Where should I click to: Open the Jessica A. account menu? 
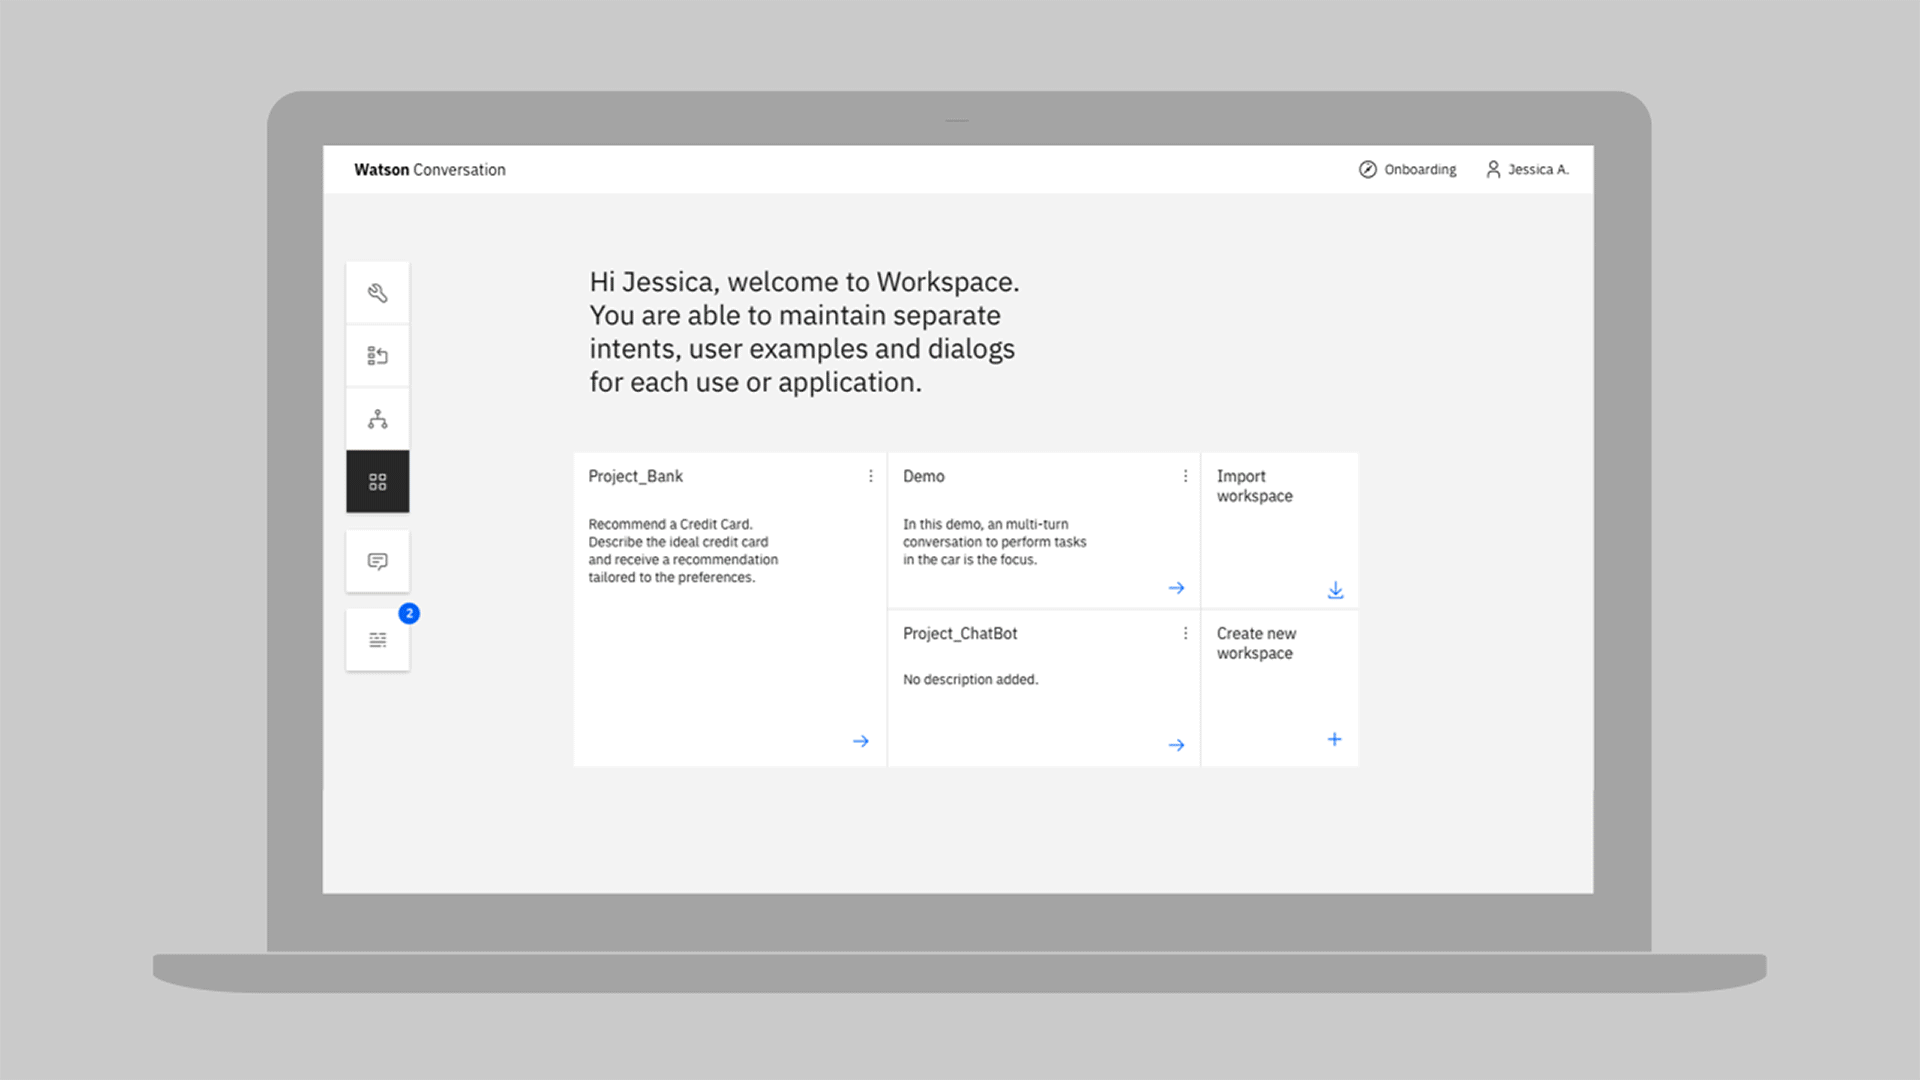click(1538, 169)
